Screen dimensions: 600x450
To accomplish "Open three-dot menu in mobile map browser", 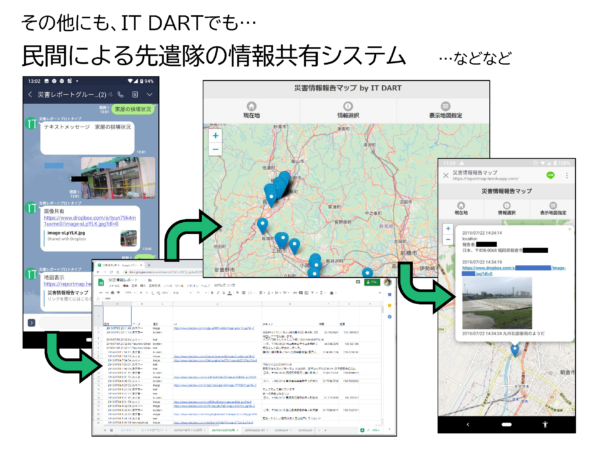I will [567, 174].
